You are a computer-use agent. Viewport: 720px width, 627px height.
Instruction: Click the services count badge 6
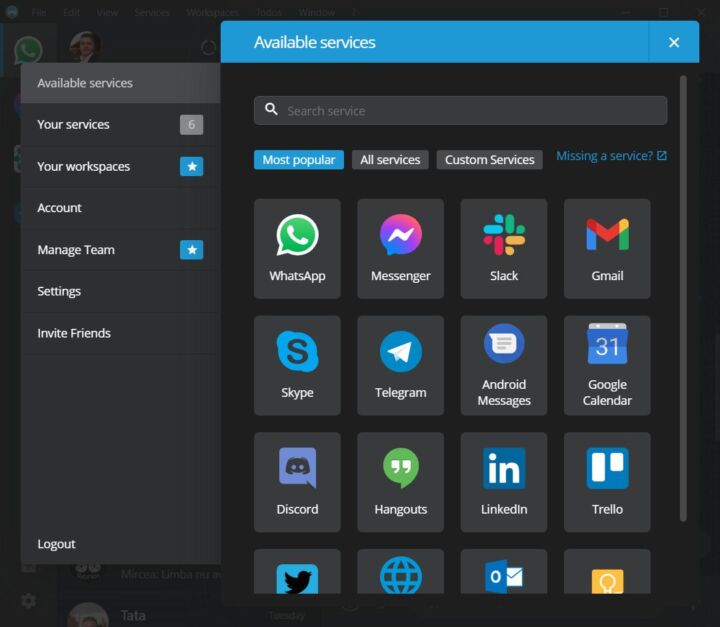coord(191,124)
